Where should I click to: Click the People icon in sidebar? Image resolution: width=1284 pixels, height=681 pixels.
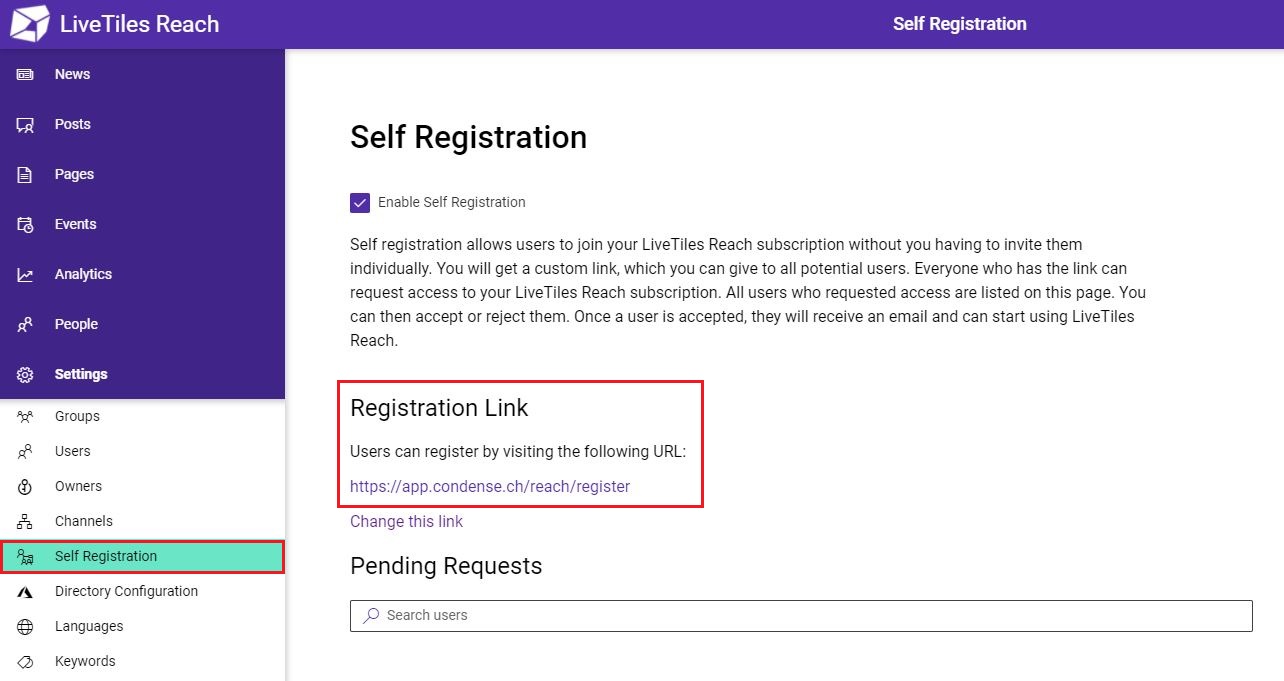click(25, 325)
